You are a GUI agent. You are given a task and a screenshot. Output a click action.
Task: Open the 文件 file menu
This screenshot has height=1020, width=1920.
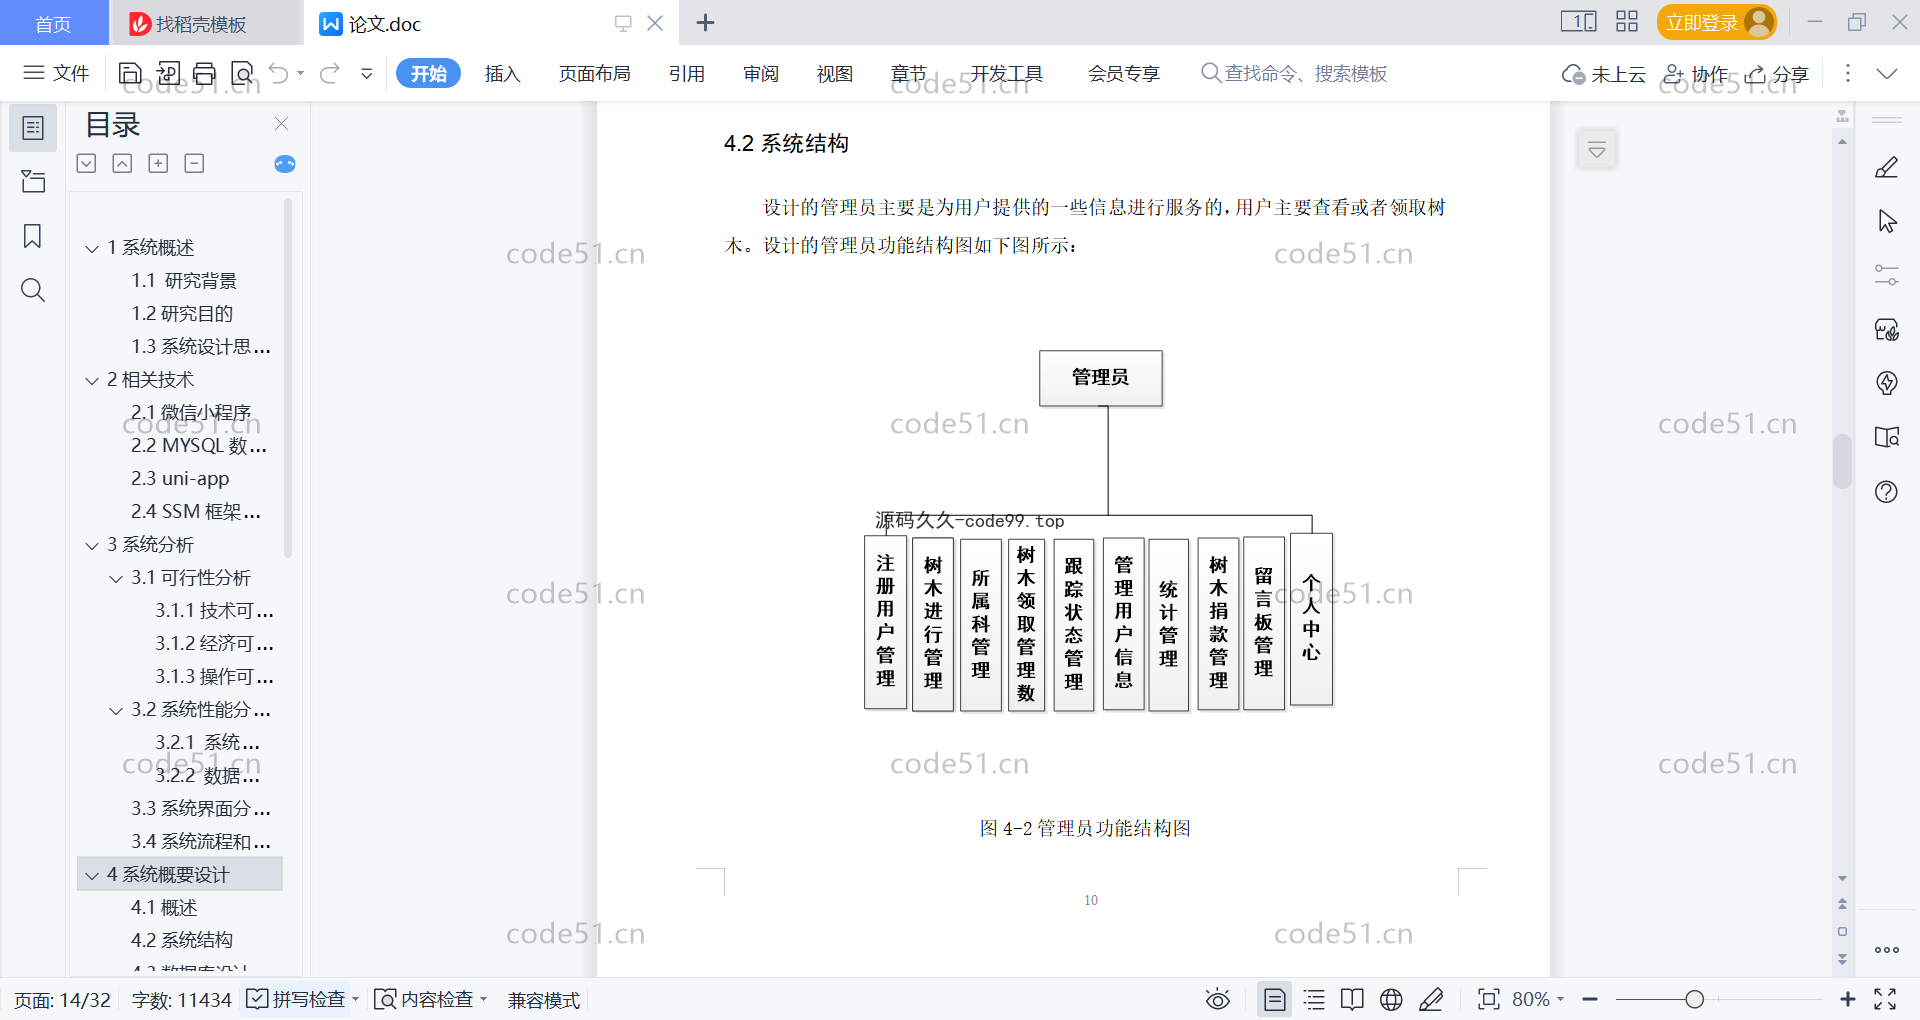[x=57, y=73]
